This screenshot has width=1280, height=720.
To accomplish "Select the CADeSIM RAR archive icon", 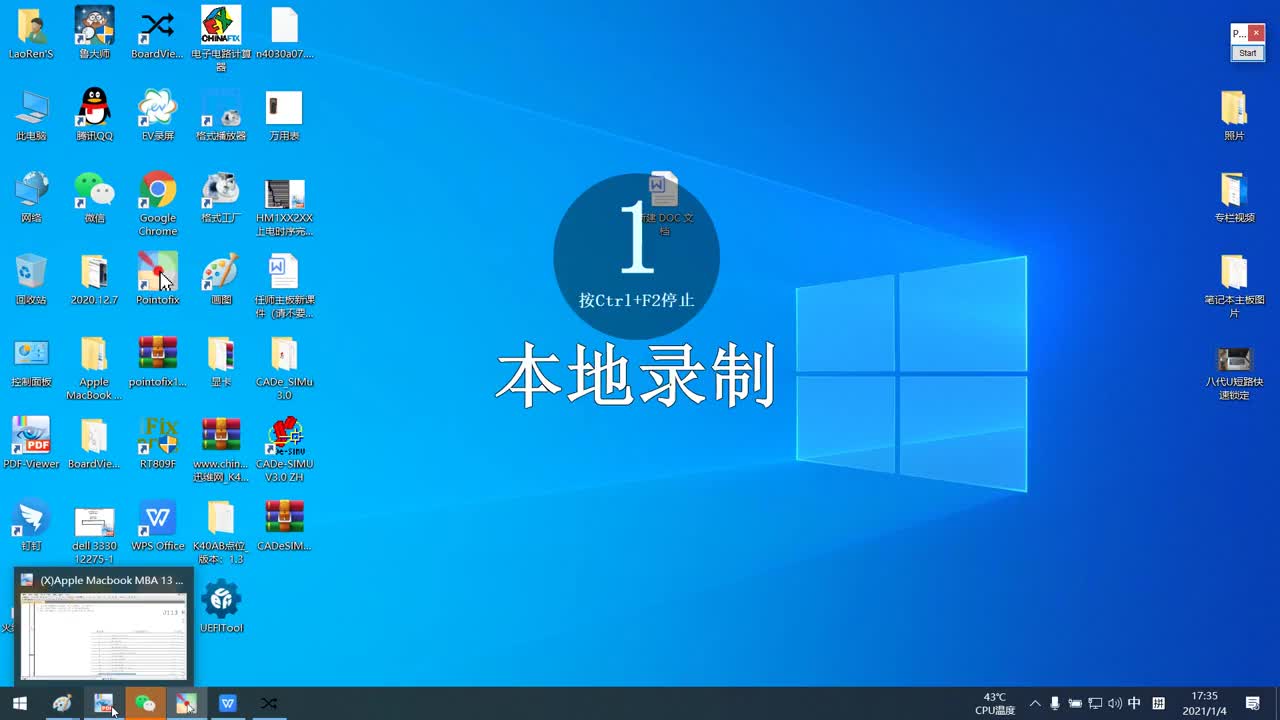I will click(x=284, y=525).
